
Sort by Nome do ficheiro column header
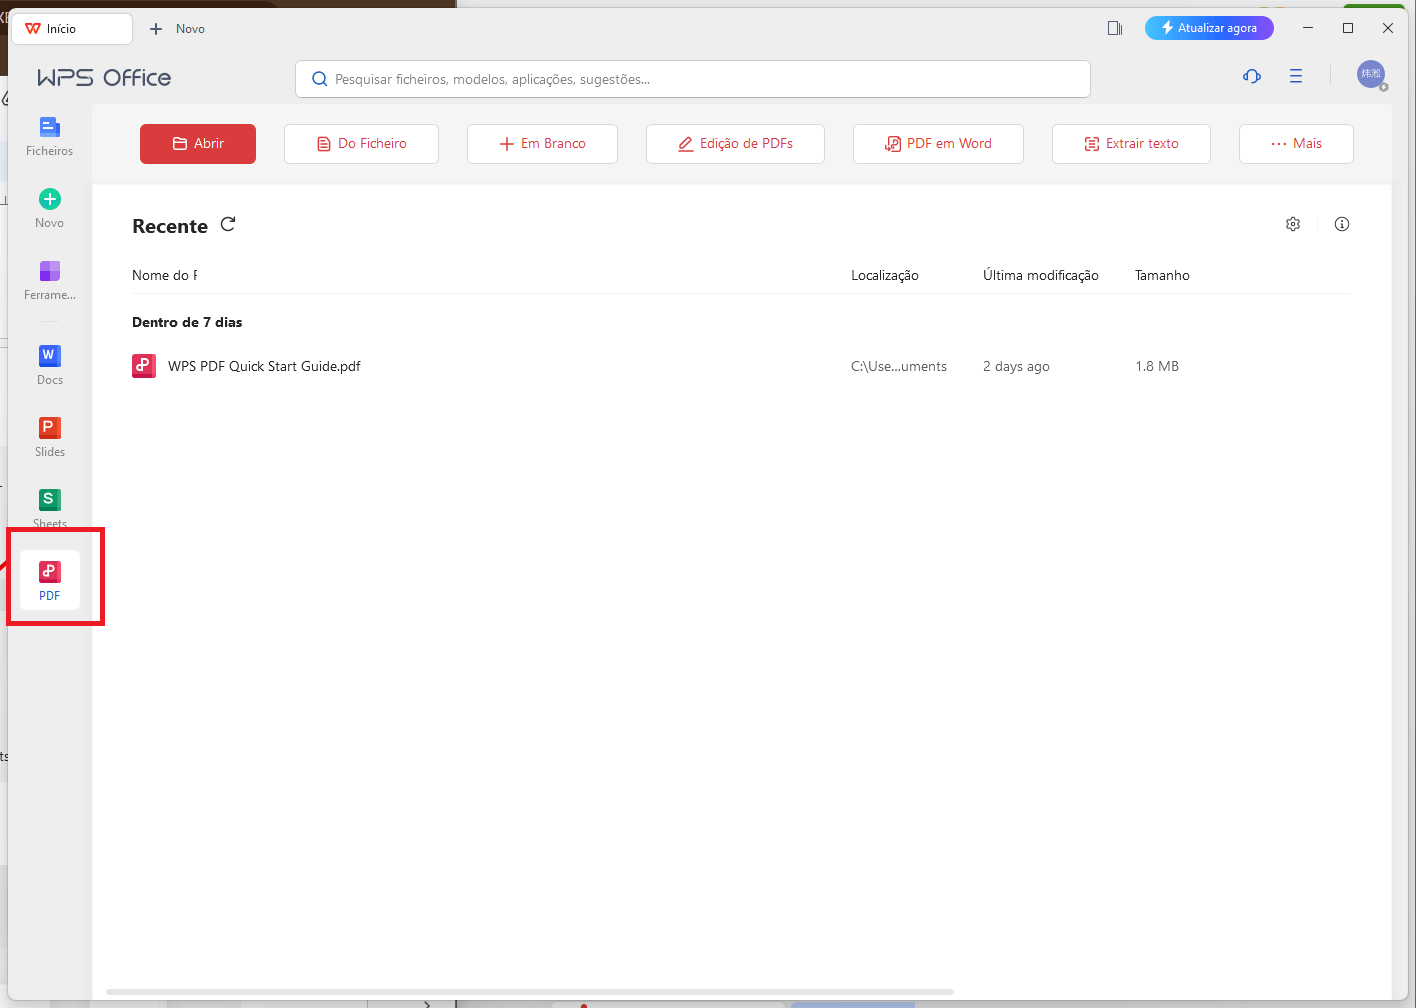point(165,275)
